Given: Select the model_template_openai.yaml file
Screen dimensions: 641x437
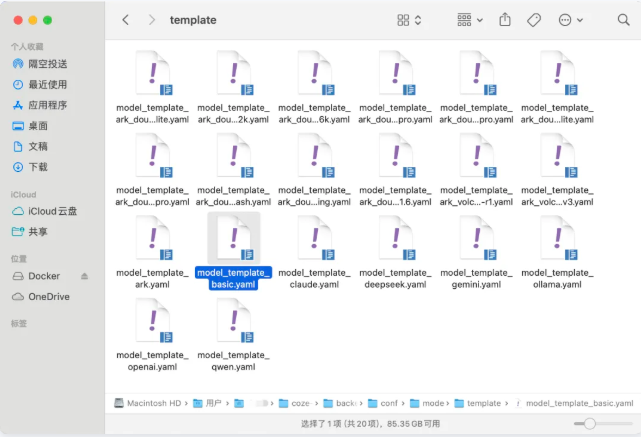Looking at the screenshot, I should (x=151, y=321).
